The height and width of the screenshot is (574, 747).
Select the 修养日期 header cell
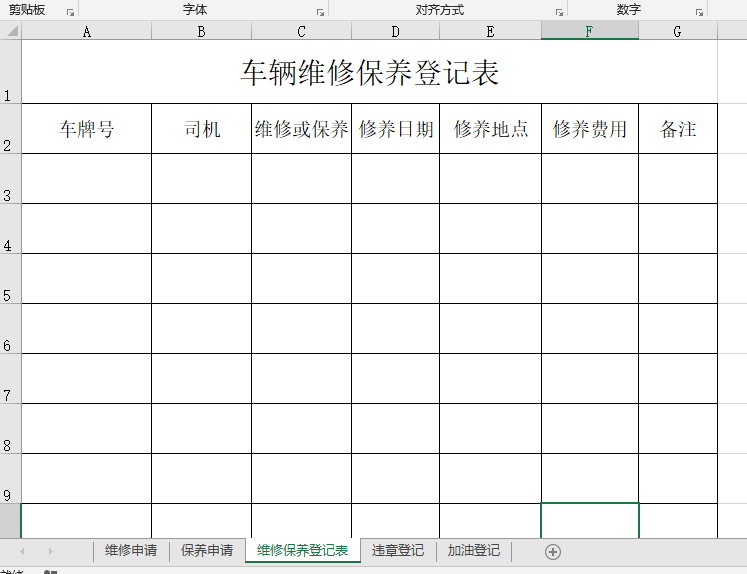tap(395, 129)
